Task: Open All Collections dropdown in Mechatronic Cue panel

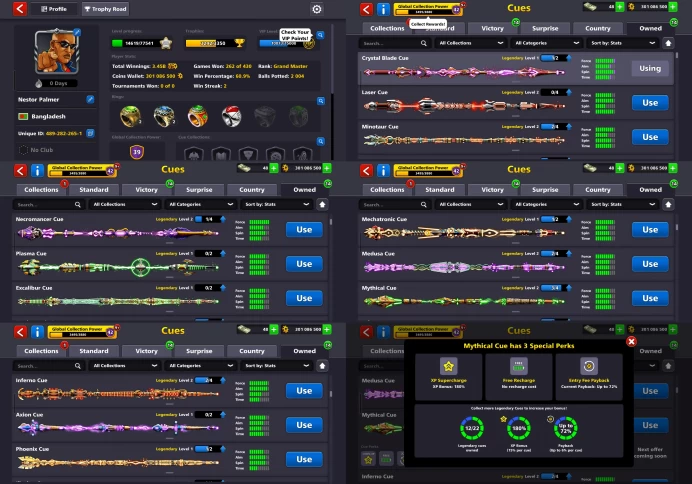Action: coord(470,204)
